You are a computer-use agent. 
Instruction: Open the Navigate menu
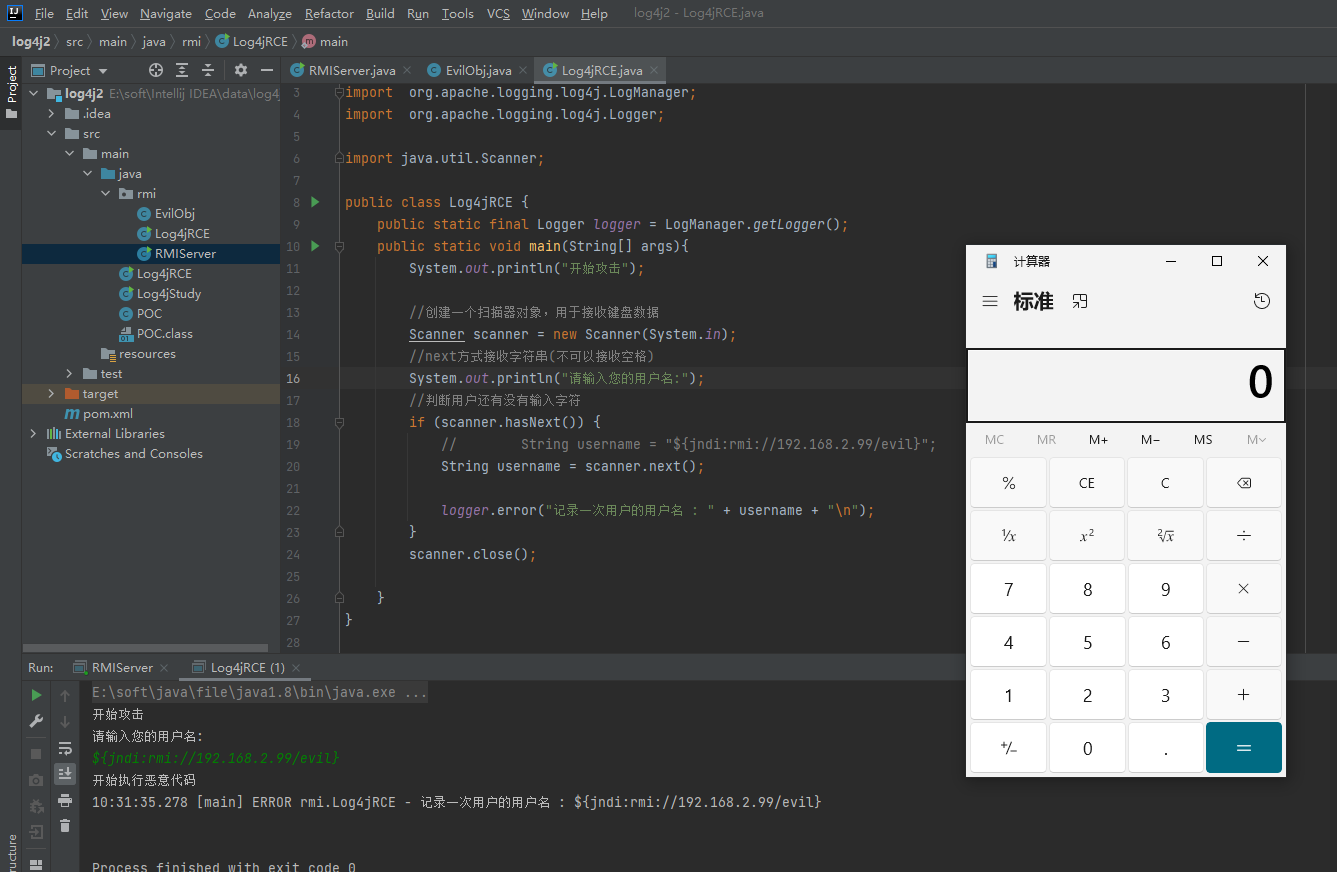166,13
